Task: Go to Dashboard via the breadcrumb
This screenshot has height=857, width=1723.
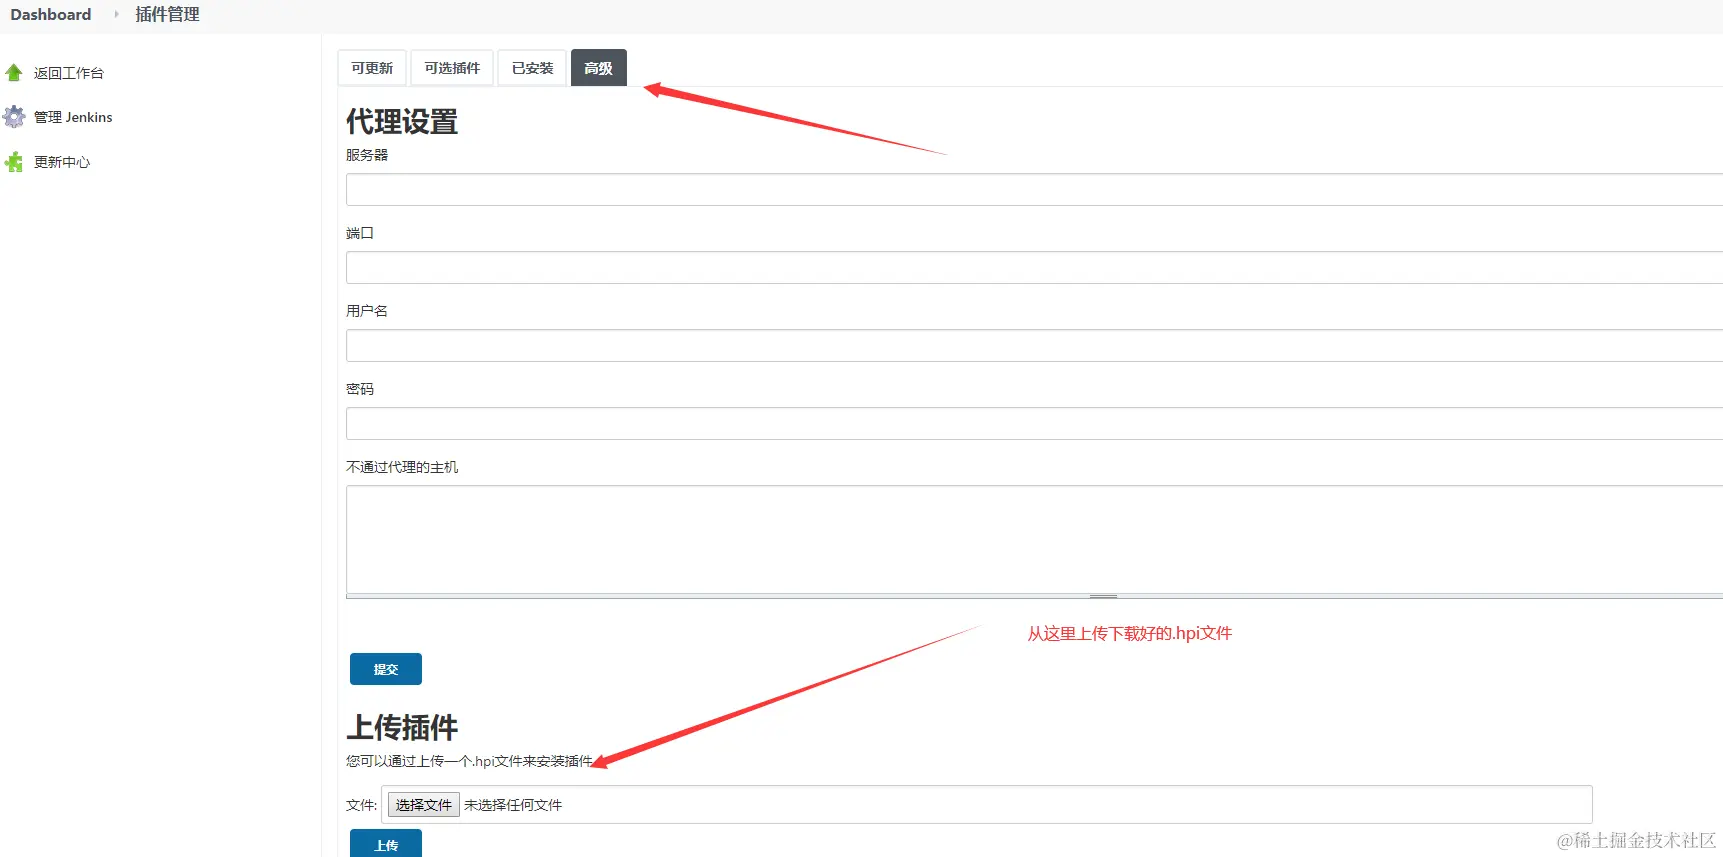Action: 51,15
